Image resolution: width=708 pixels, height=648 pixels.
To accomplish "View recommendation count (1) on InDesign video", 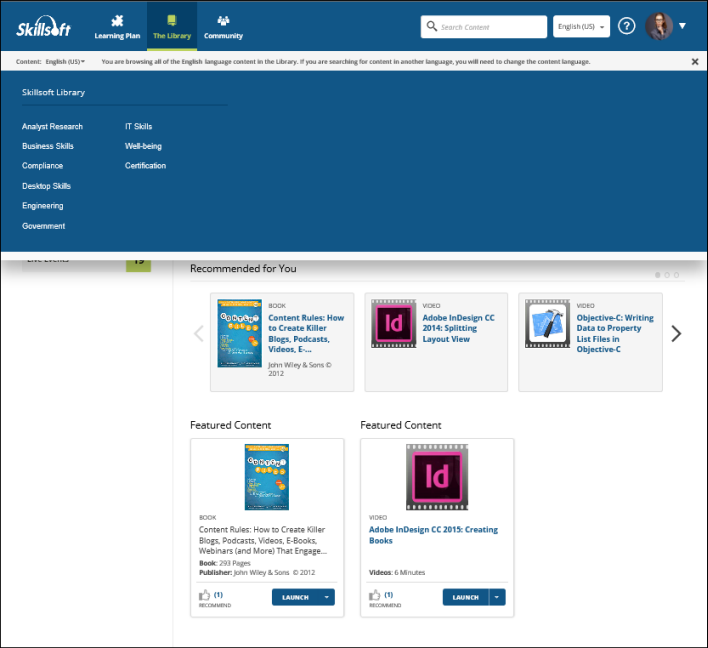I will (x=389, y=595).
